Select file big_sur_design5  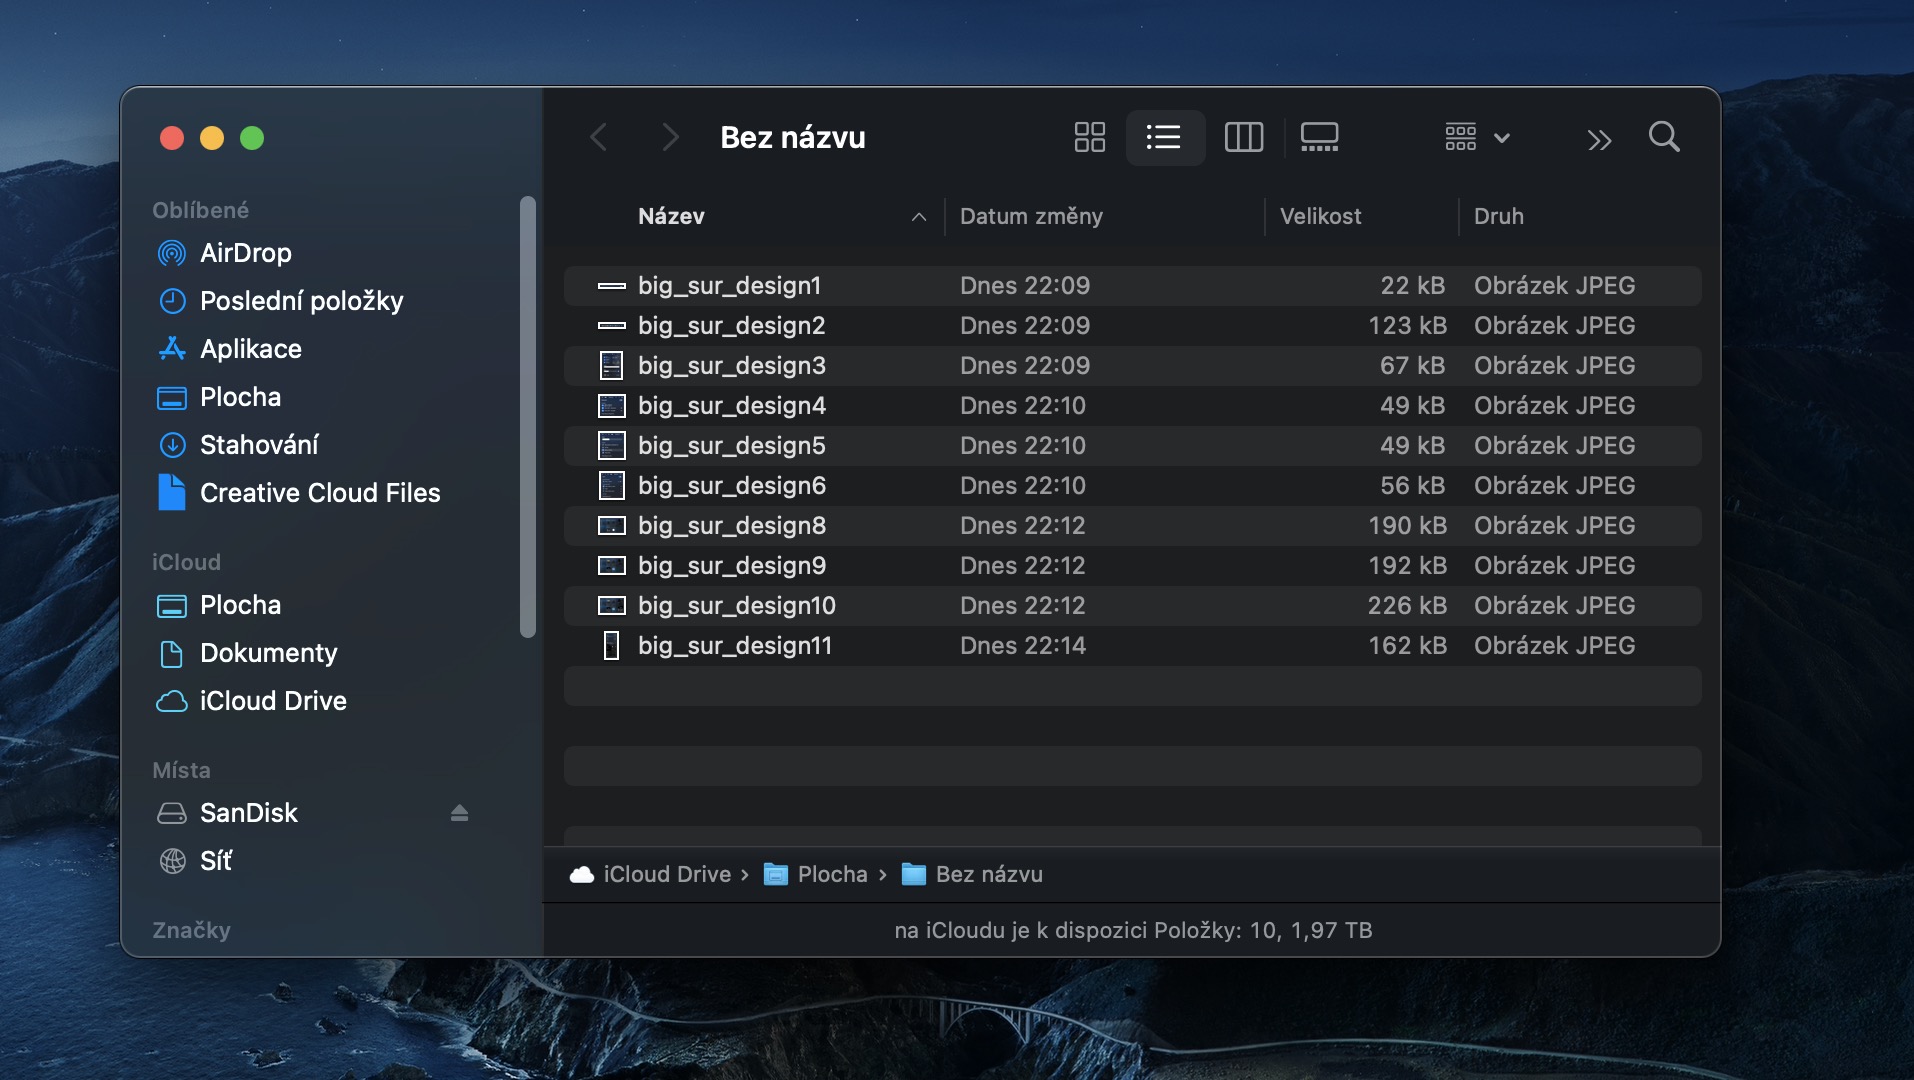(1132, 445)
